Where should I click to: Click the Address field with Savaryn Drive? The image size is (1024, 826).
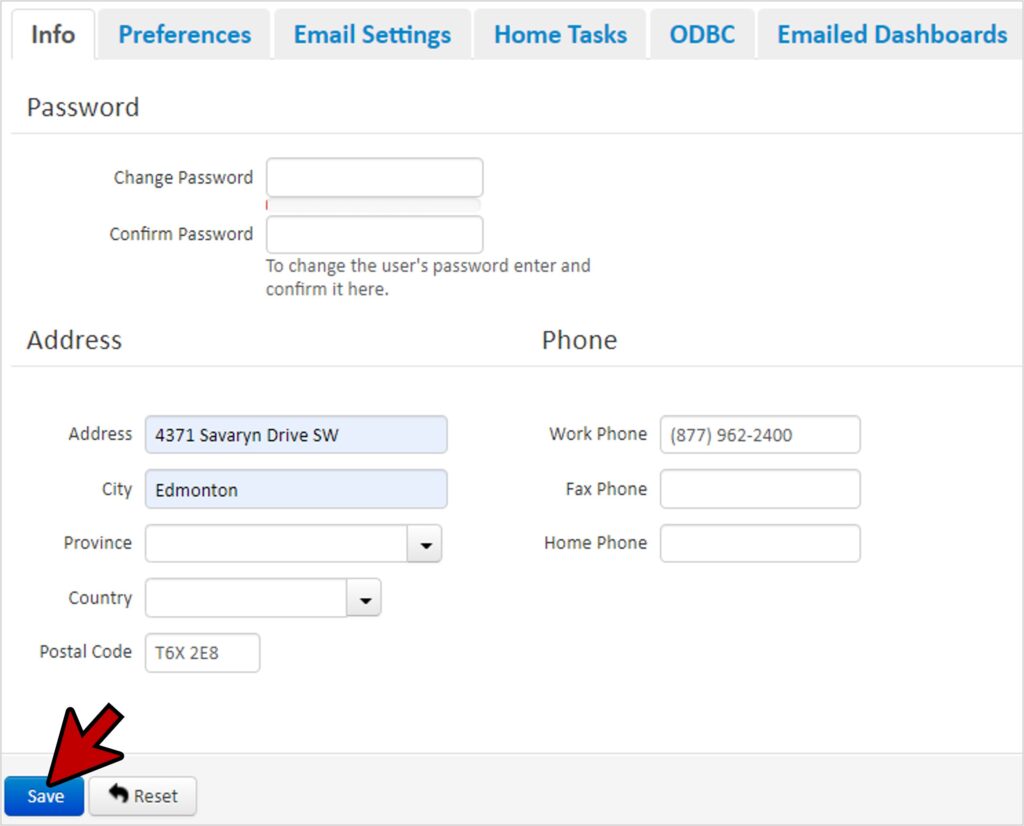pyautogui.click(x=296, y=435)
